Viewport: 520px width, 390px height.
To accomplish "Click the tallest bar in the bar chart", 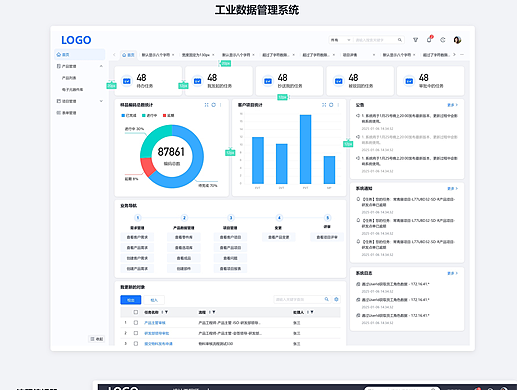I will [x=306, y=149].
